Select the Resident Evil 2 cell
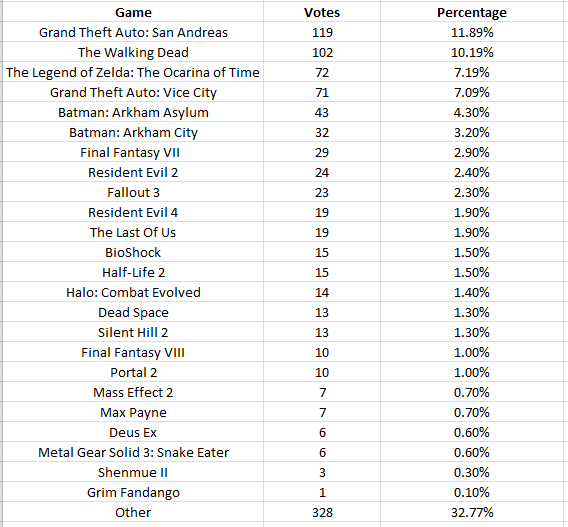 [133, 172]
